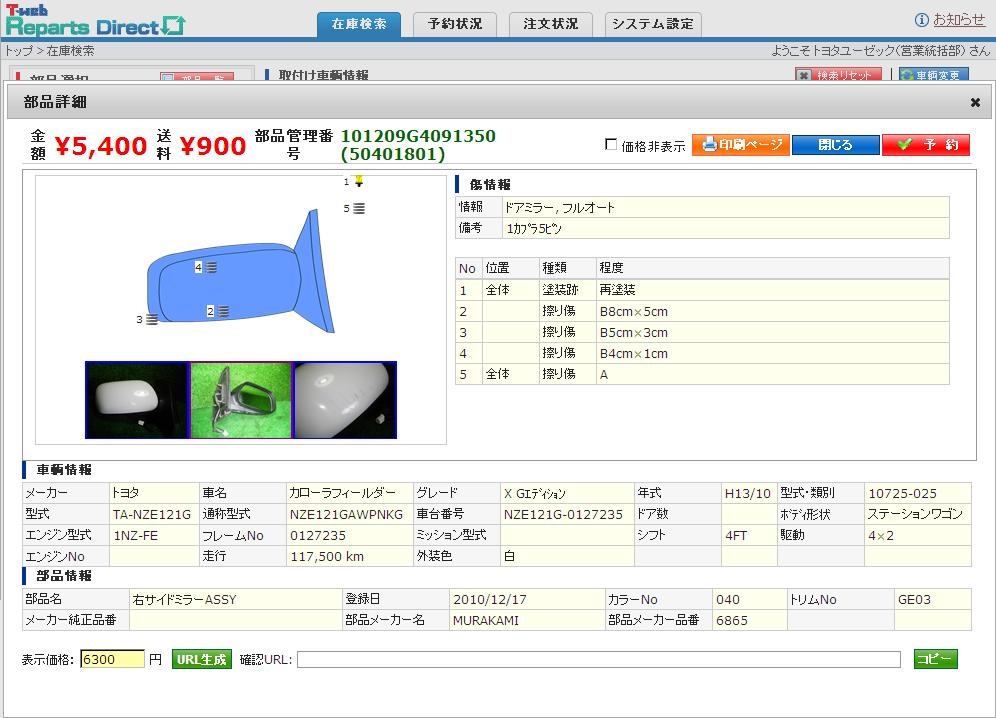Image resolution: width=996 pixels, height=718 pixels.
Task: Open the 予約状況 tab
Action: coord(455,24)
